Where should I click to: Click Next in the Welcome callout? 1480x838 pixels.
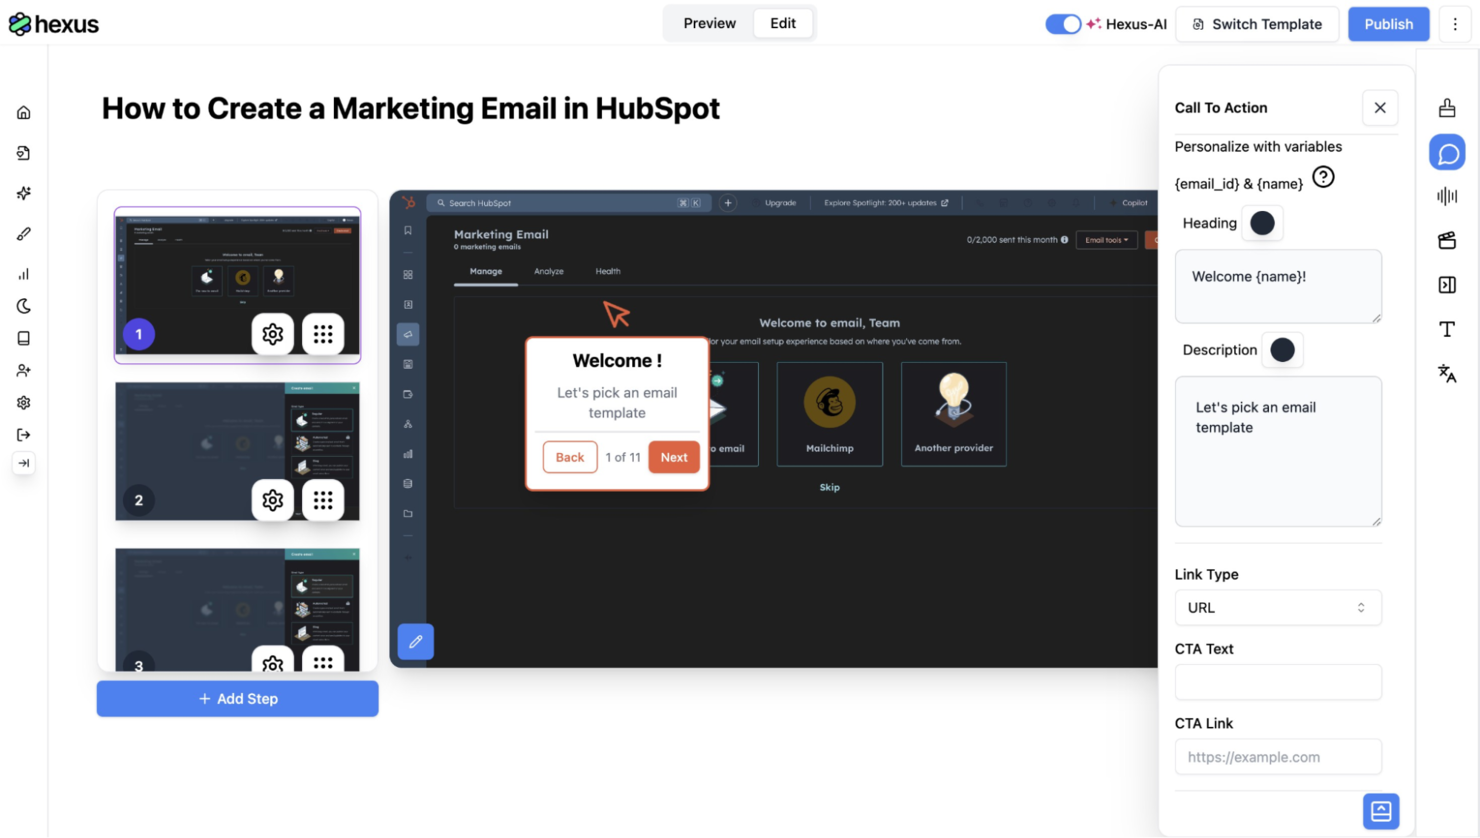[674, 457]
